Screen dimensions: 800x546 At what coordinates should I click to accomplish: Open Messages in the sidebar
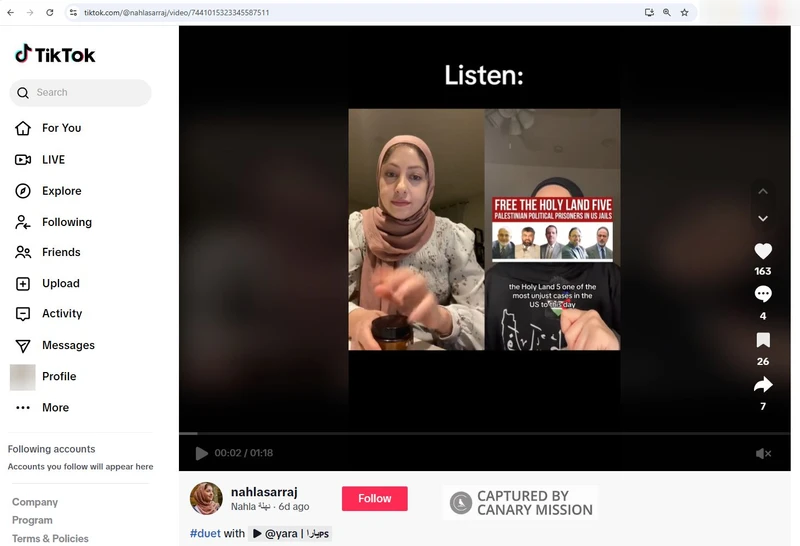(68, 345)
